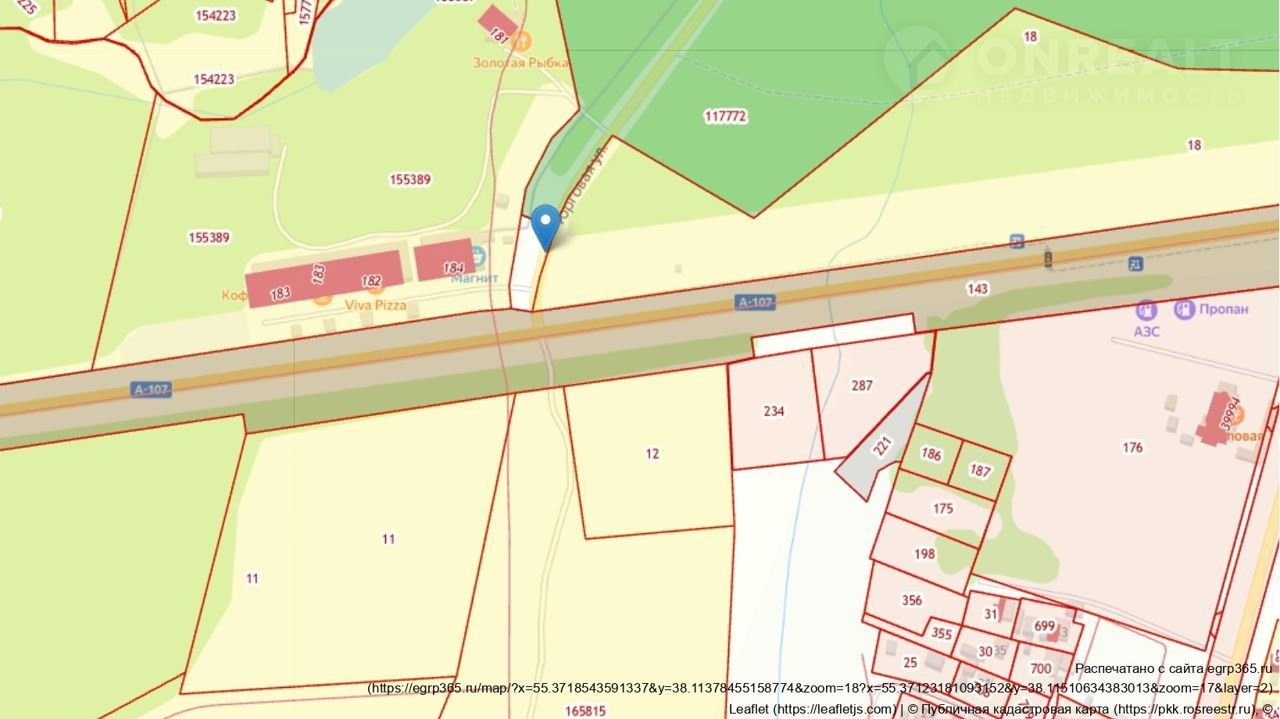The image size is (1280, 719).
Task: Click the A-107 road shield near parcel 143
Action: pos(755,302)
